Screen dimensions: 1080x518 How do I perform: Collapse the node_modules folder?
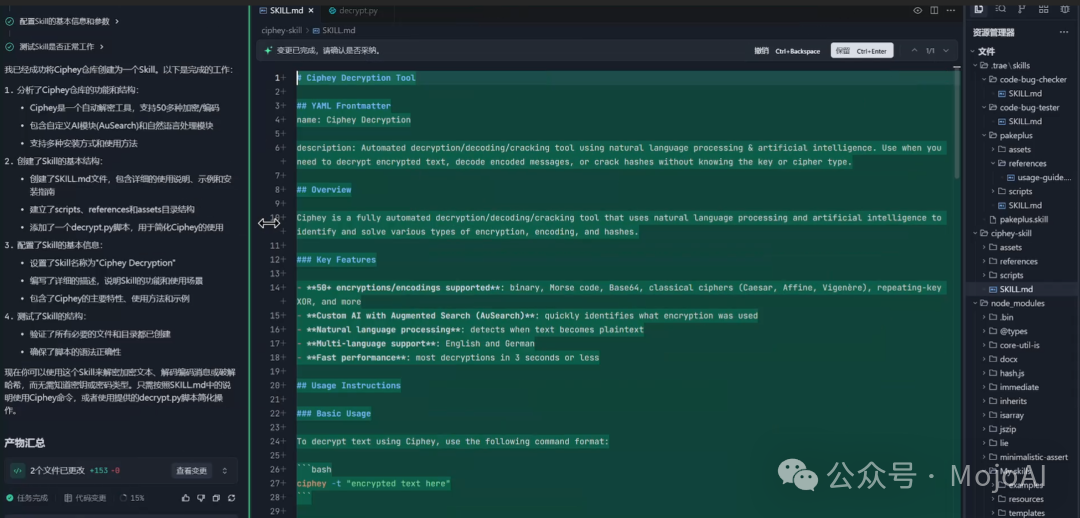(975, 303)
